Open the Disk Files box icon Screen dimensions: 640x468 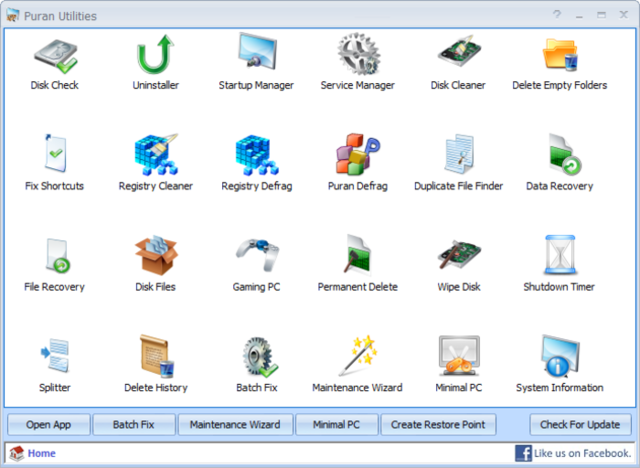pos(156,255)
